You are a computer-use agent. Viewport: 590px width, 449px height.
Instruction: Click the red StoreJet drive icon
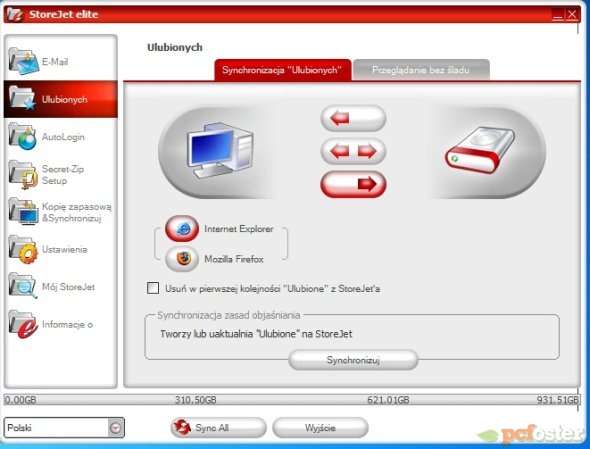[x=480, y=150]
